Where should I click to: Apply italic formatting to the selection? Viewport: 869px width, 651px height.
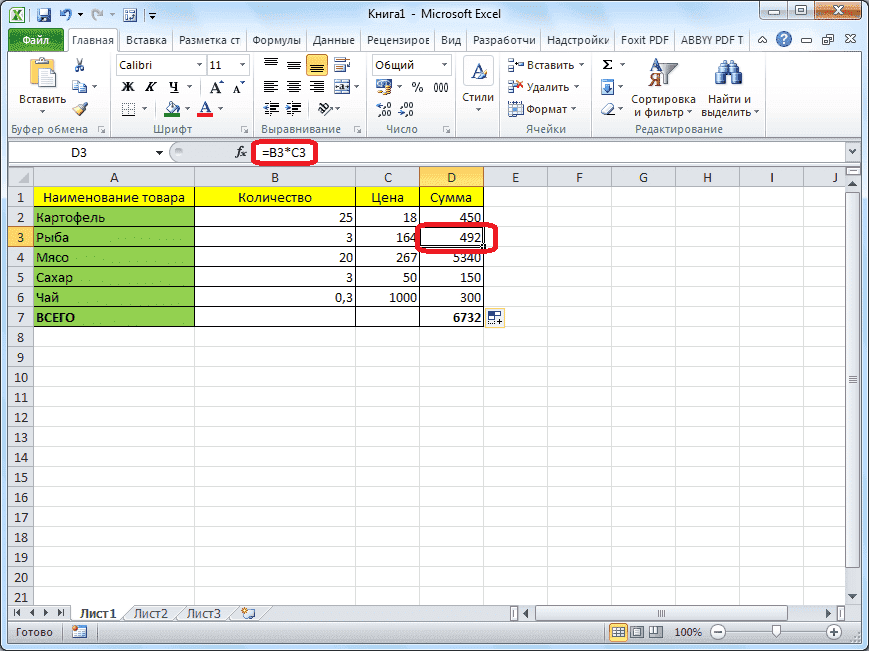149,88
